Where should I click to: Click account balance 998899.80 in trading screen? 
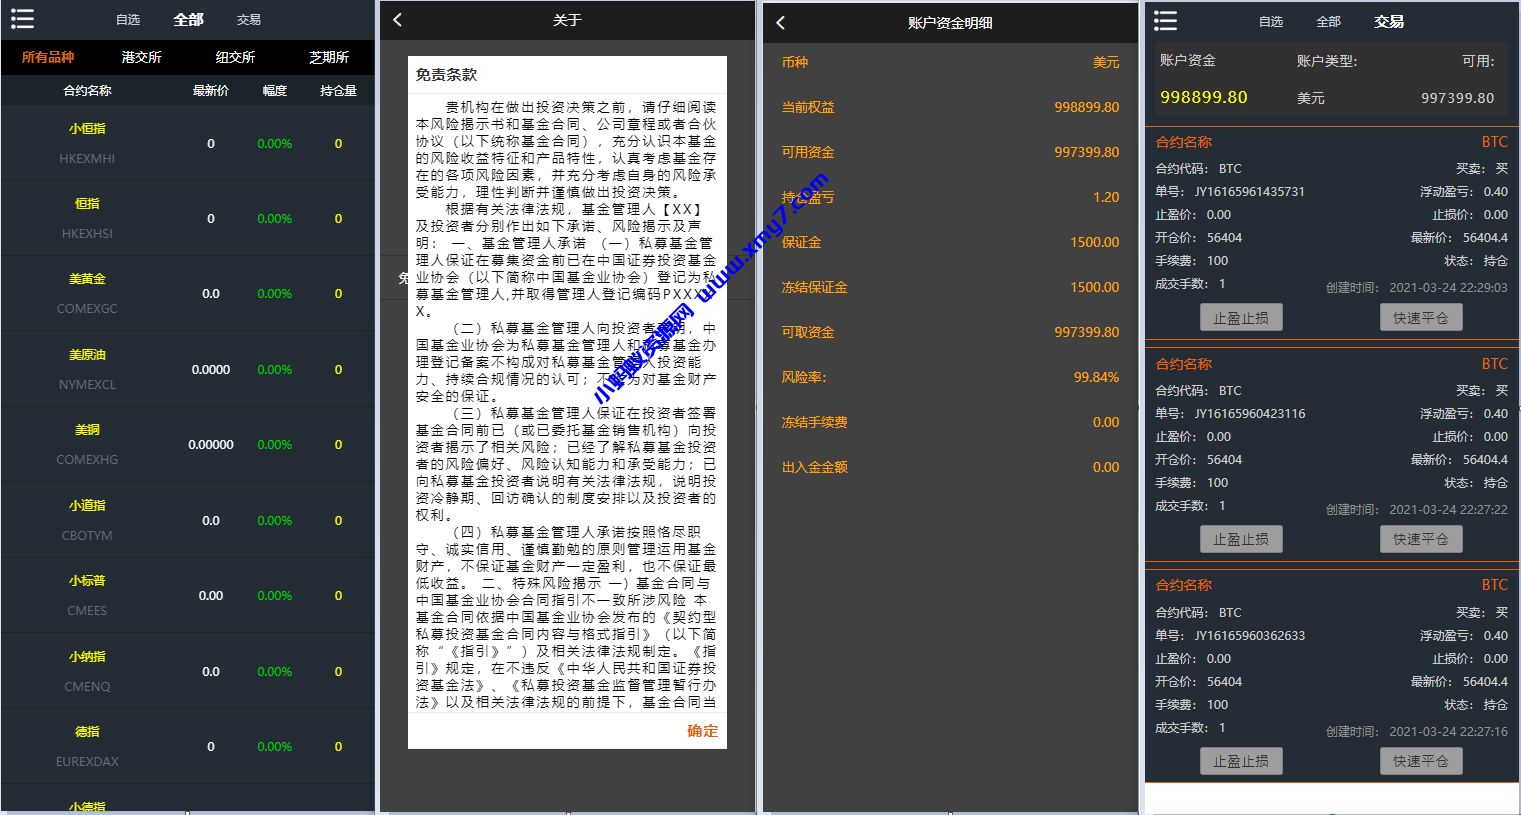point(1204,97)
